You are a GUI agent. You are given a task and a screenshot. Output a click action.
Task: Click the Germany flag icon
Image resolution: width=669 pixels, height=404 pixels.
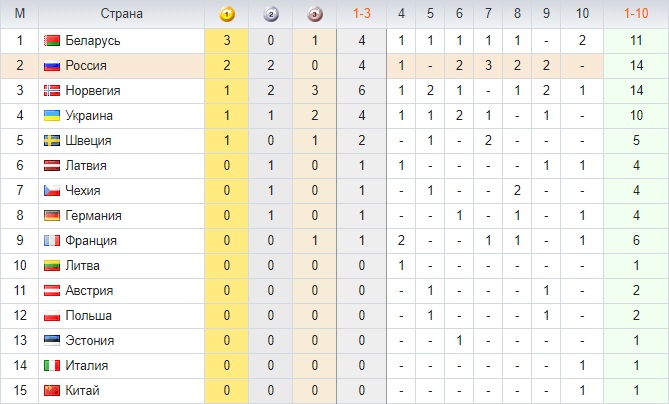52,216
